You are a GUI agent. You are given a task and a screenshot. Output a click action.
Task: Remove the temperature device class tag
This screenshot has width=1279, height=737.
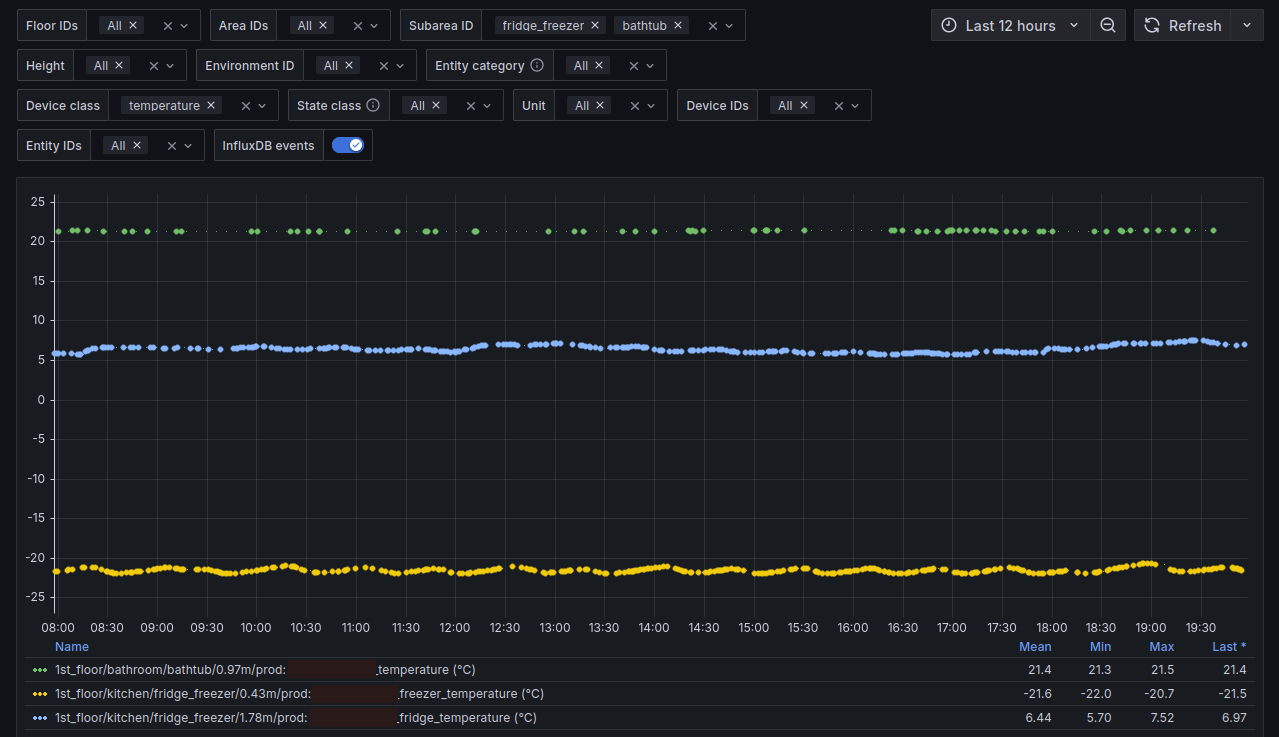[211, 106]
